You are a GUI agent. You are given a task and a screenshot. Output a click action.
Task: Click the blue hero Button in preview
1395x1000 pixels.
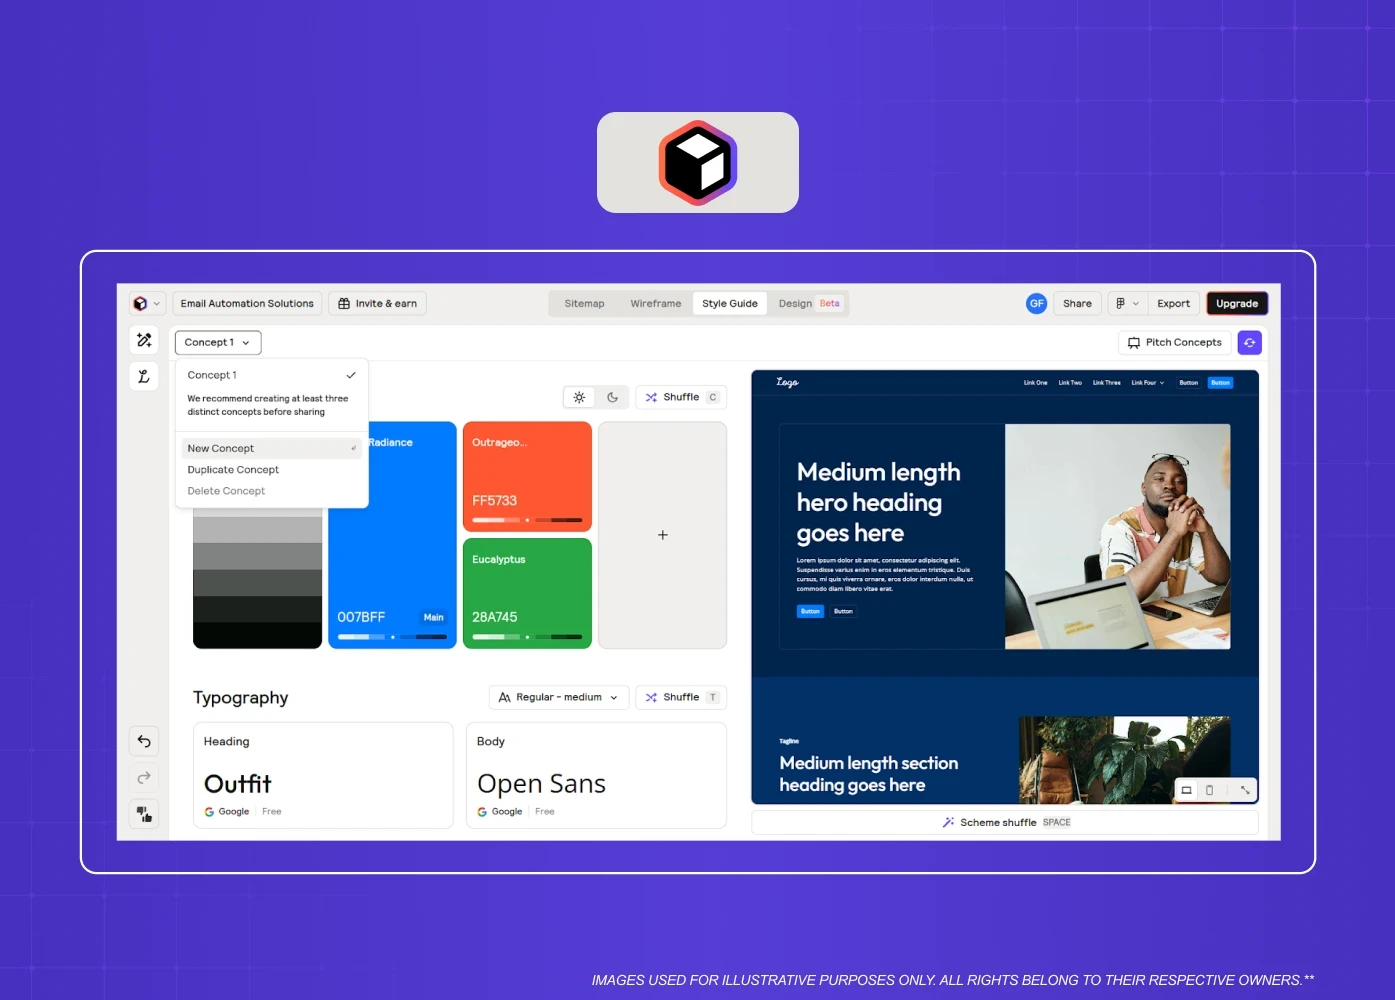810,611
